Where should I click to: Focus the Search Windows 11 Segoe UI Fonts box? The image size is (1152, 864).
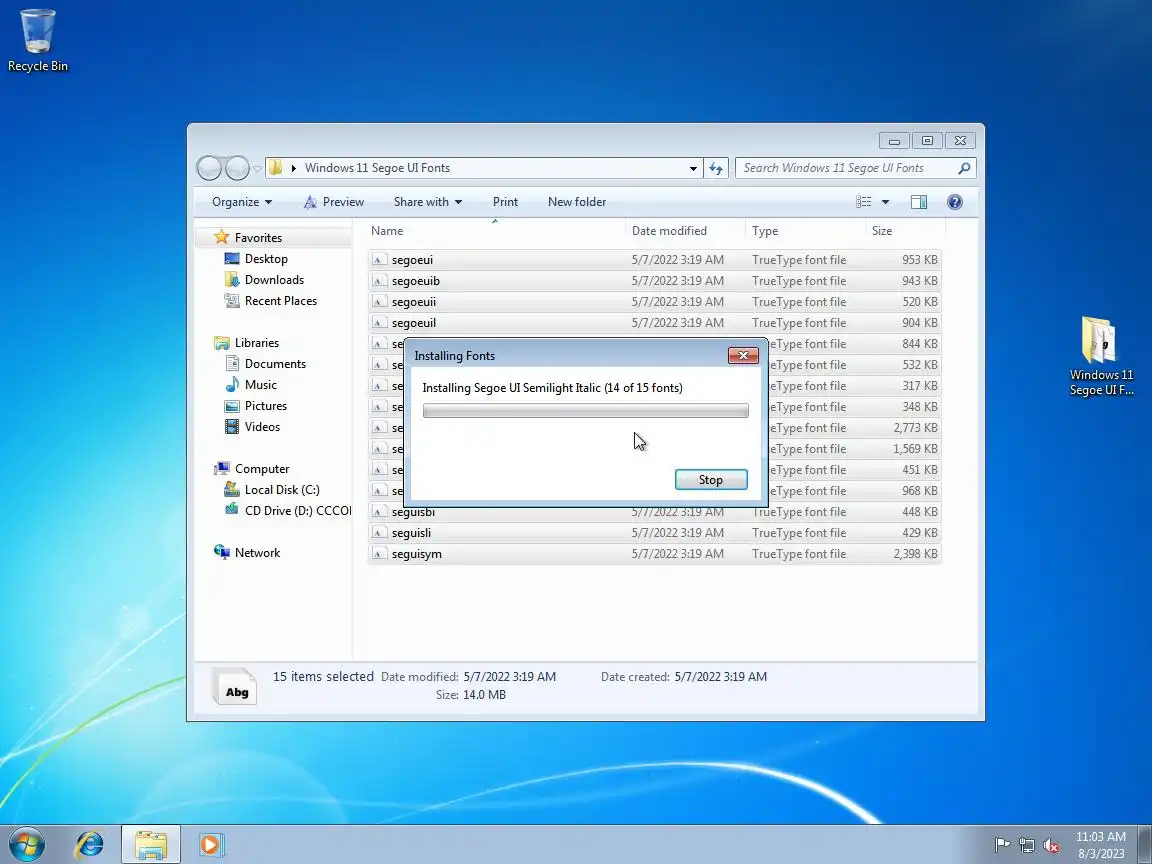(846, 168)
